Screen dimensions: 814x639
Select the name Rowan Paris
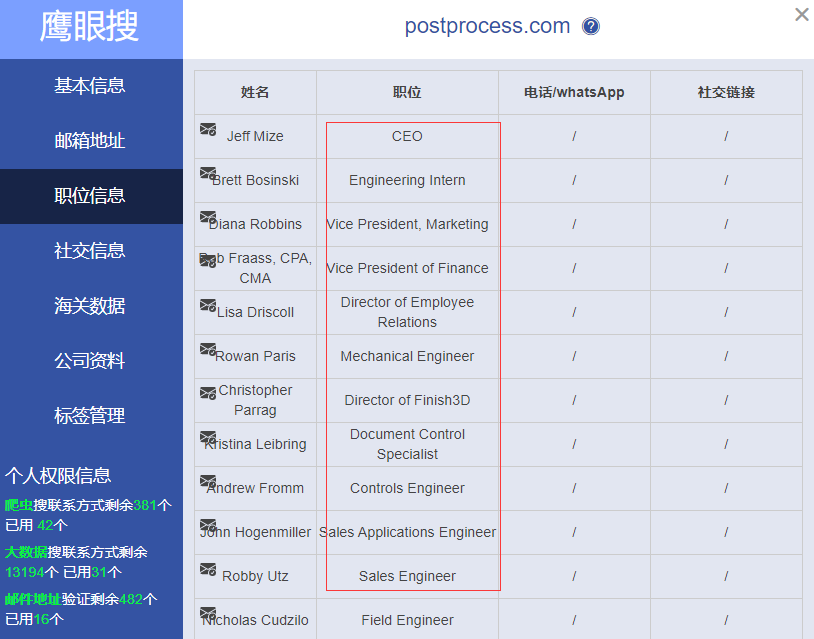tap(255, 357)
